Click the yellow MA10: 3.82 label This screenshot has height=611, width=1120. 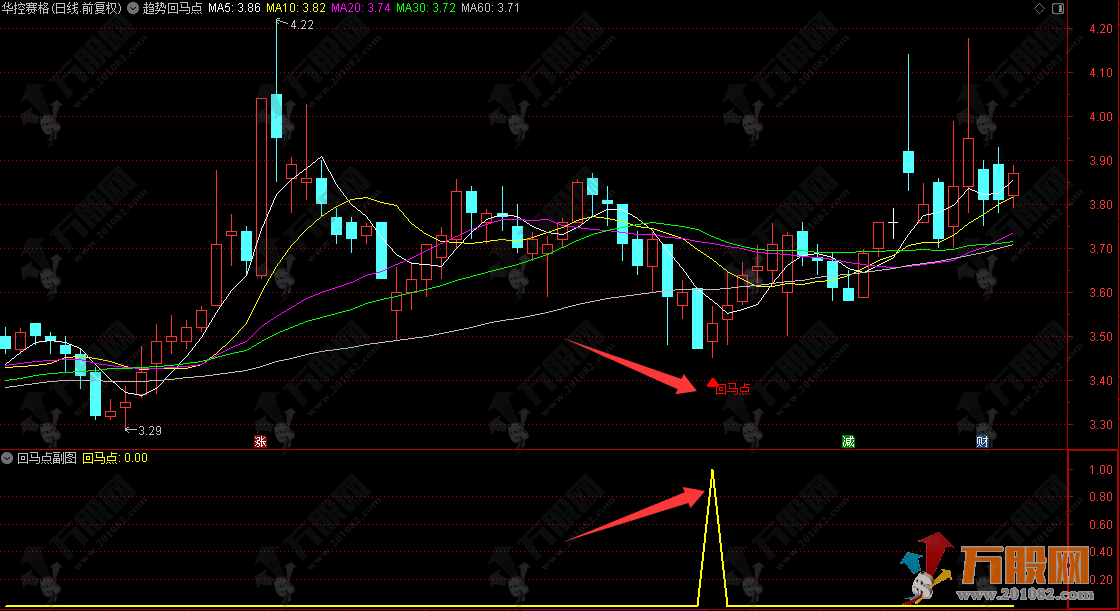[296, 9]
